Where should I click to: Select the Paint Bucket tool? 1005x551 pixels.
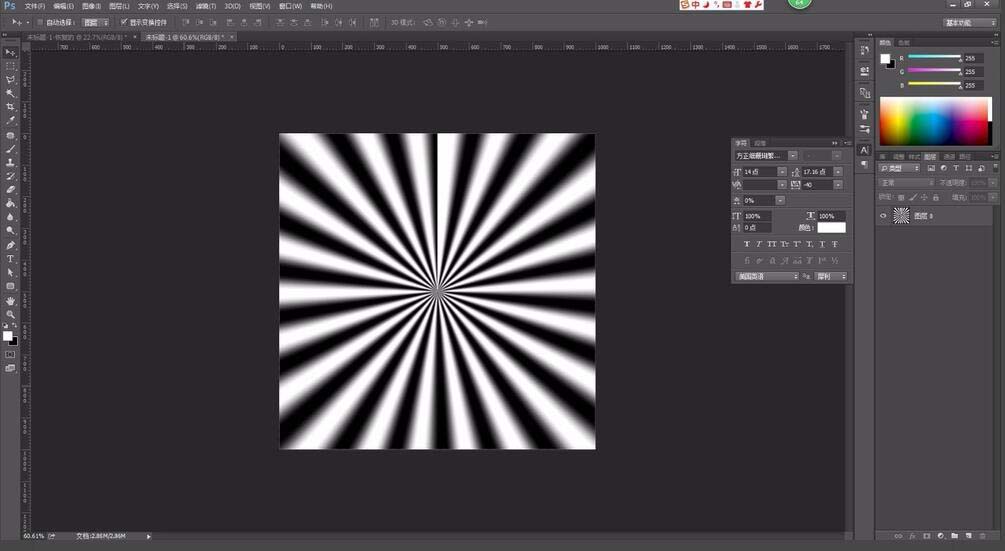click(10, 203)
